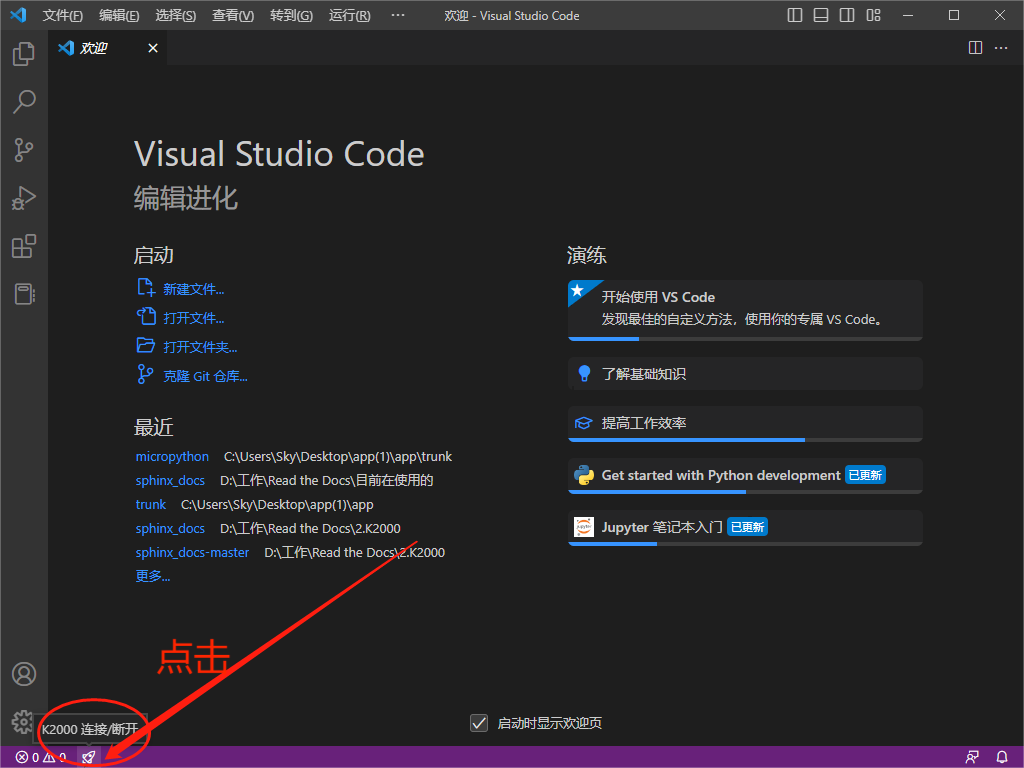Click progress bar under 提高工作效率

coord(745,440)
